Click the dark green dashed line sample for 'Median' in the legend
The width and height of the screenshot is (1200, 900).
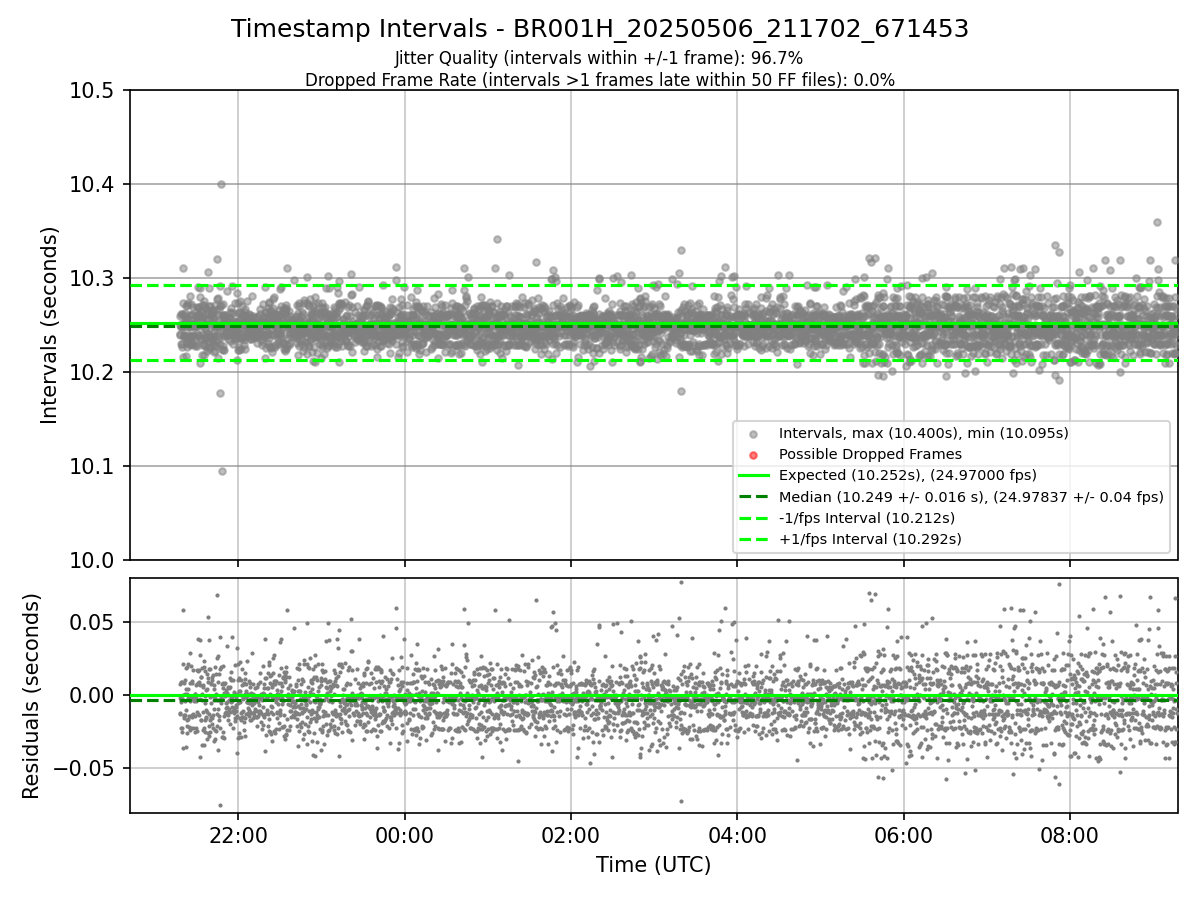click(x=754, y=497)
